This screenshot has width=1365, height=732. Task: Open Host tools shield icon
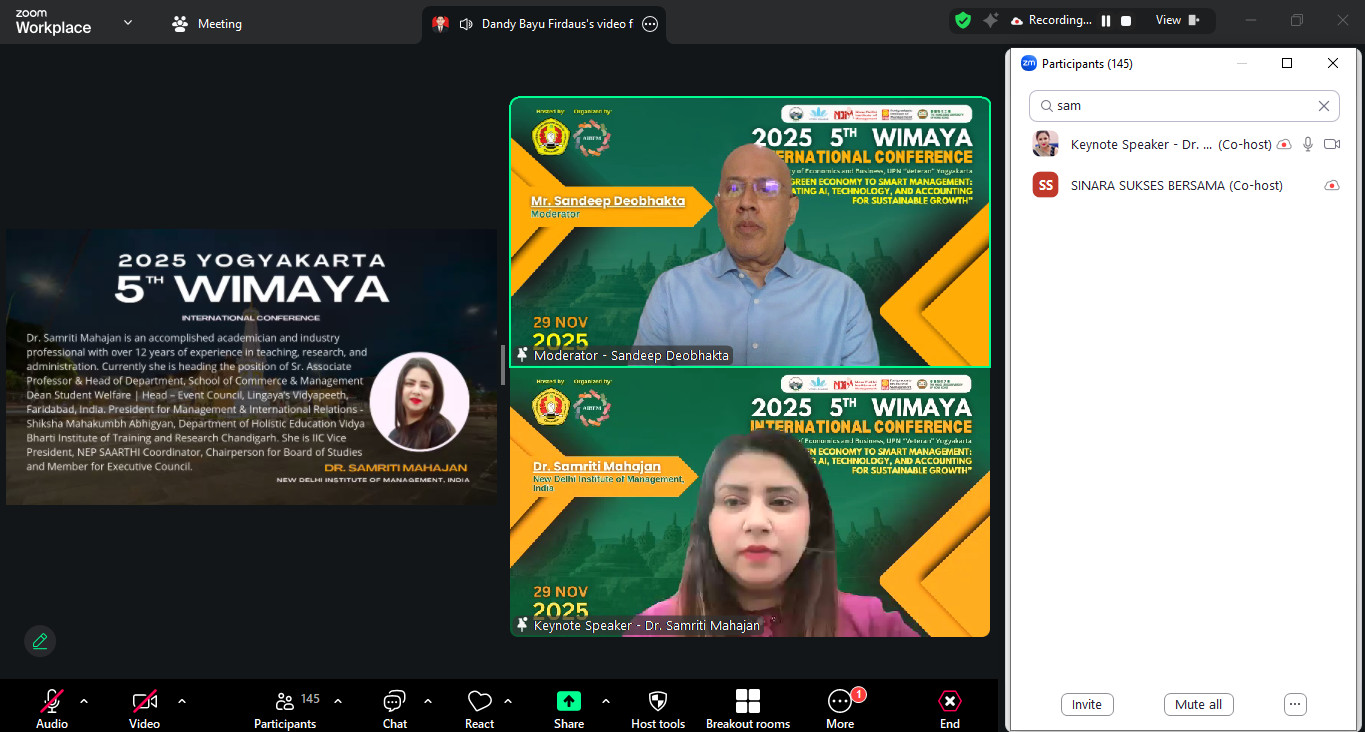coord(658,702)
